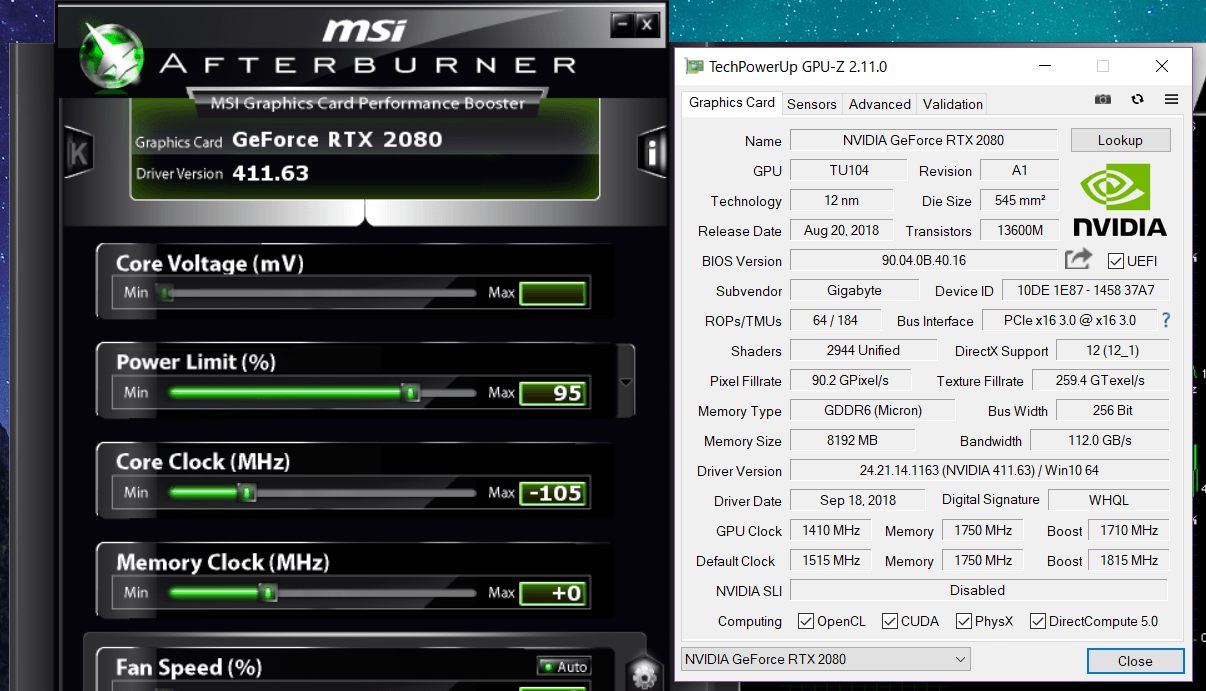Click the GPU Clock 1410 MHz field

coord(831,530)
